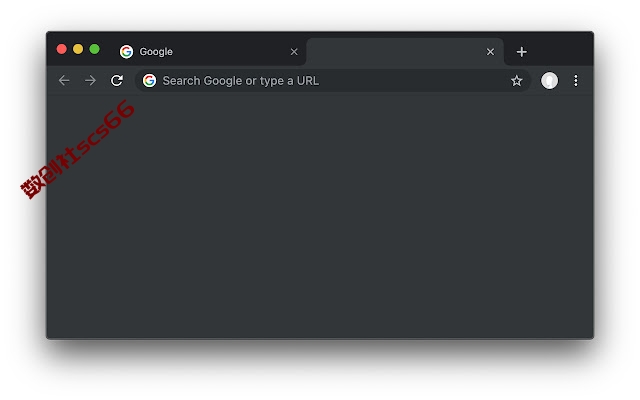Screen dimensions: 640x400
Task: Minimize the window with the yellow button
Action: (x=78, y=49)
